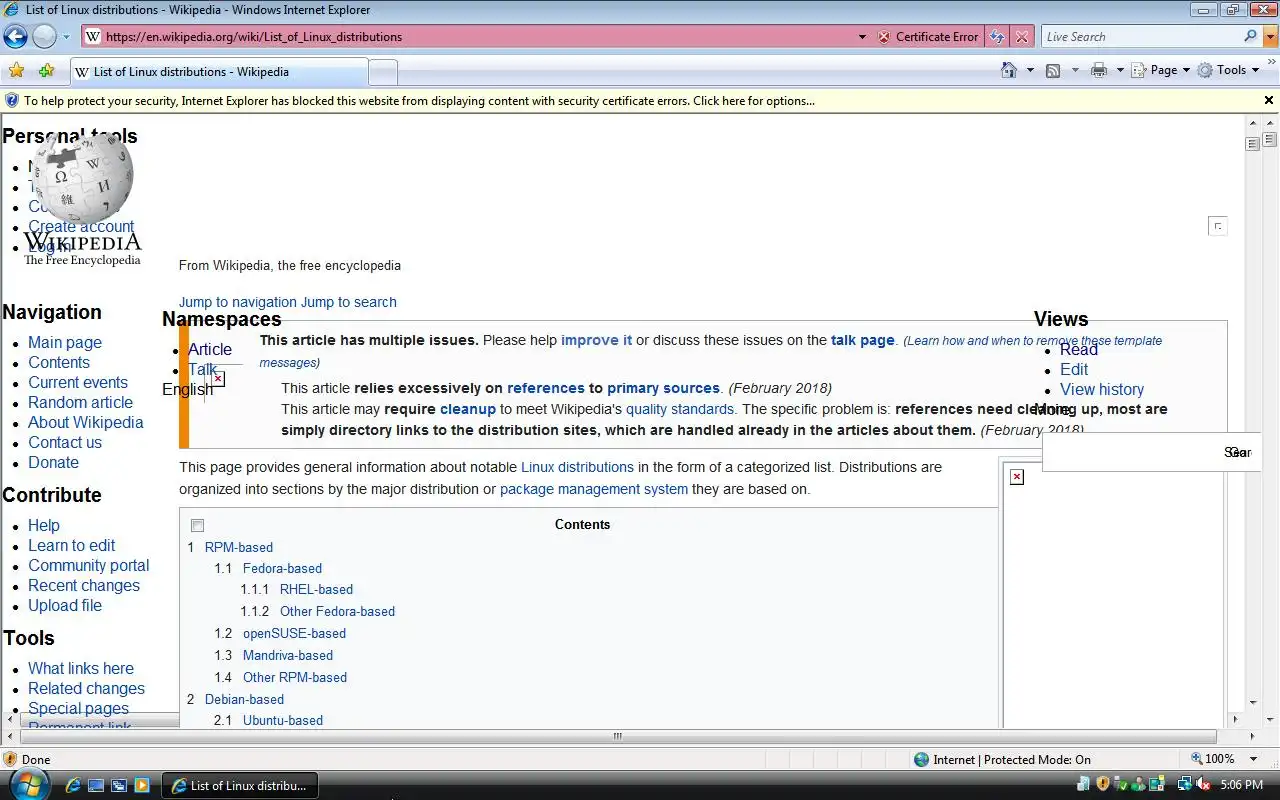
Task: Click the Refresh icon next to Certificate Error
Action: (997, 37)
